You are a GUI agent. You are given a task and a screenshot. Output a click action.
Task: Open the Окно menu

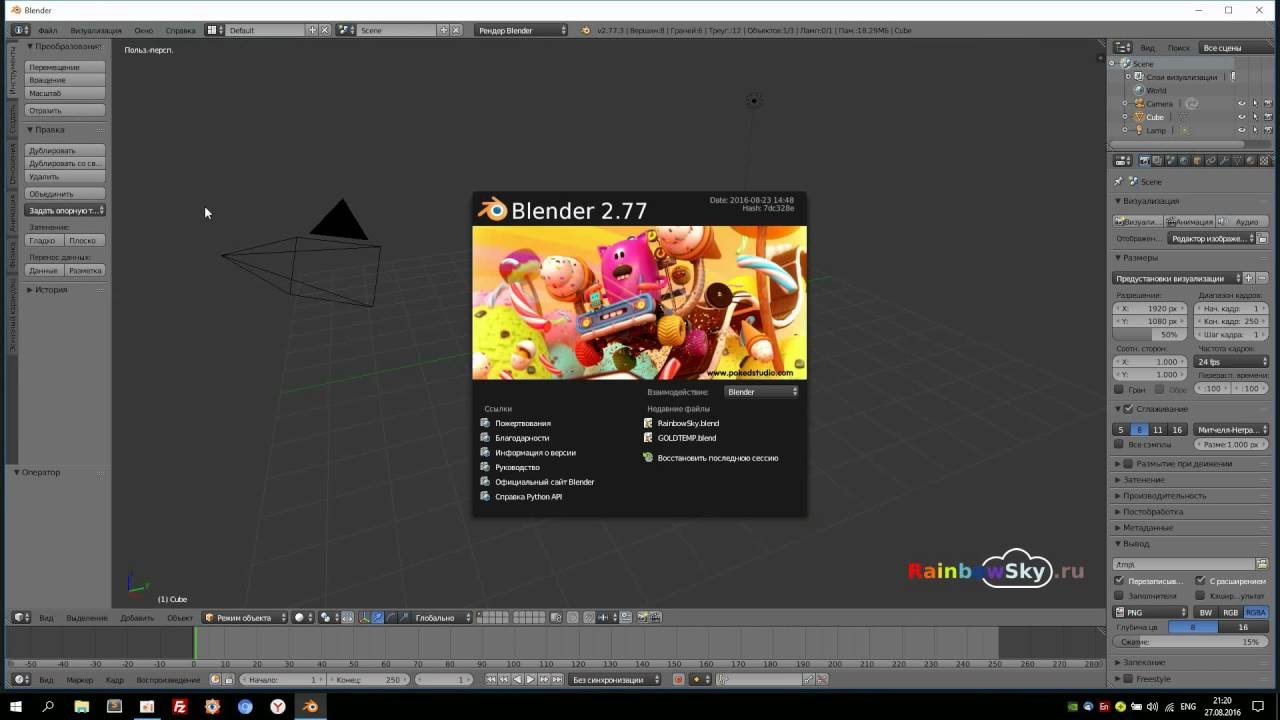(x=143, y=30)
